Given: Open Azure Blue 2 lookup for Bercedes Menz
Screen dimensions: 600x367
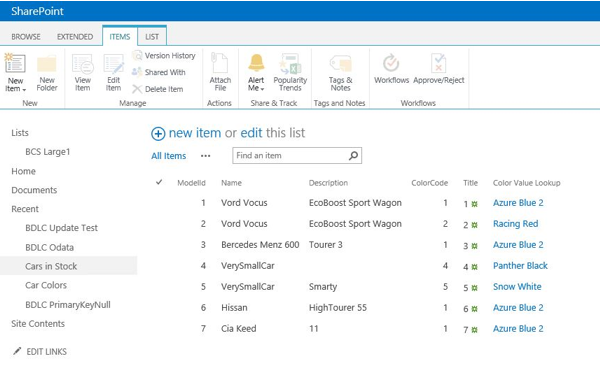Looking at the screenshot, I should click(x=518, y=245).
